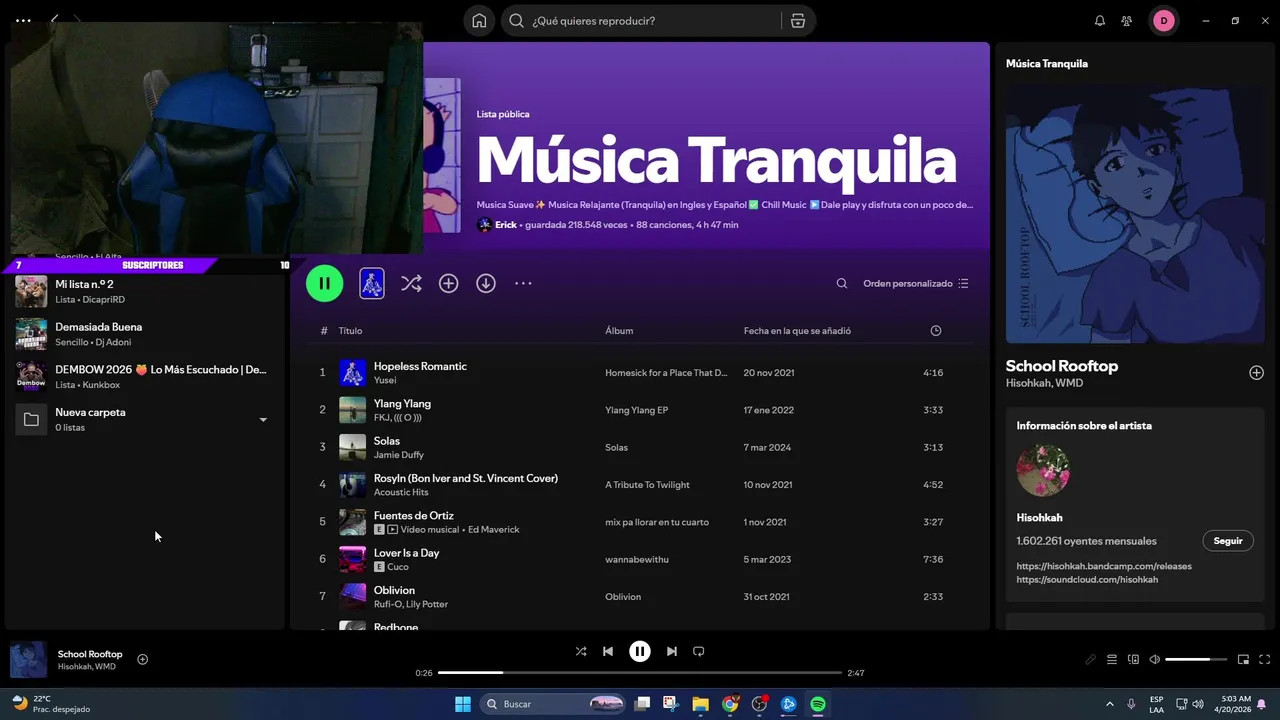
Task: Open the miniplayer icon
Action: [x=1244, y=659]
